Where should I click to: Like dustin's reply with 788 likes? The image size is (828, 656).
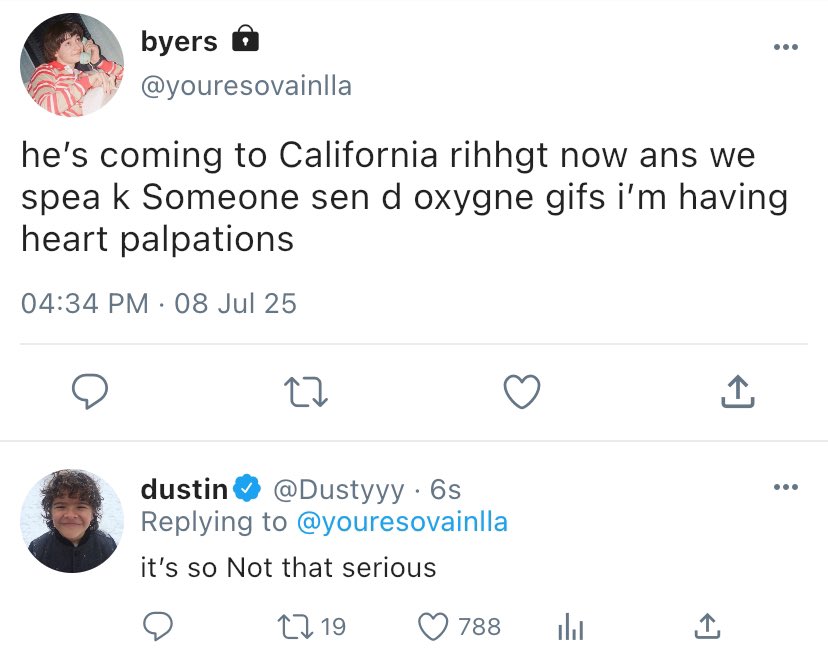[x=432, y=626]
